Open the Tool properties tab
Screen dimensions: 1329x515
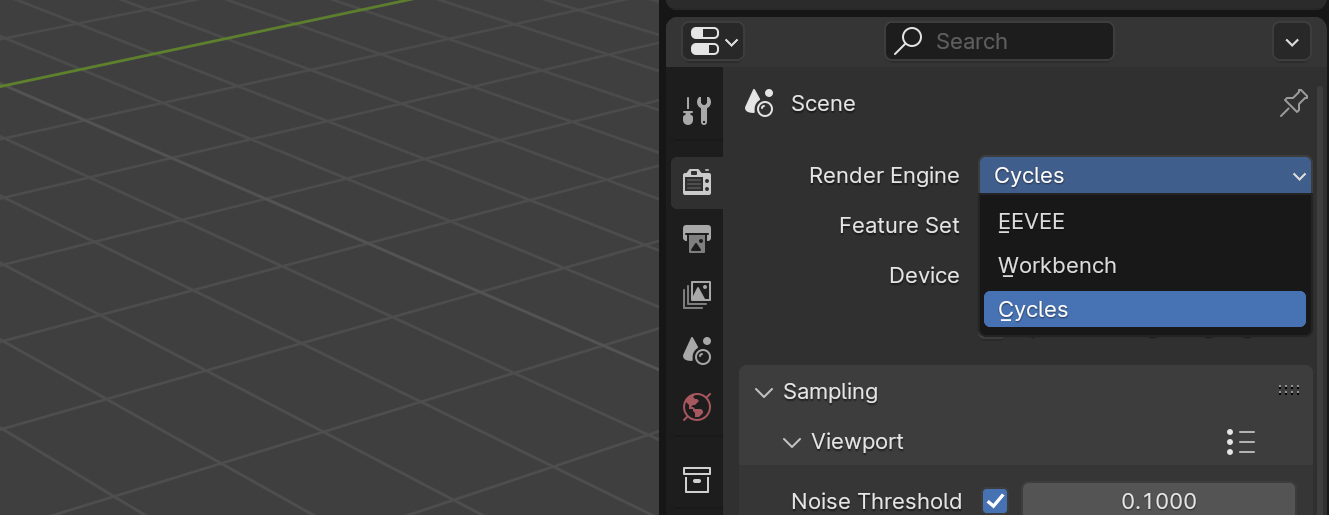pos(696,110)
